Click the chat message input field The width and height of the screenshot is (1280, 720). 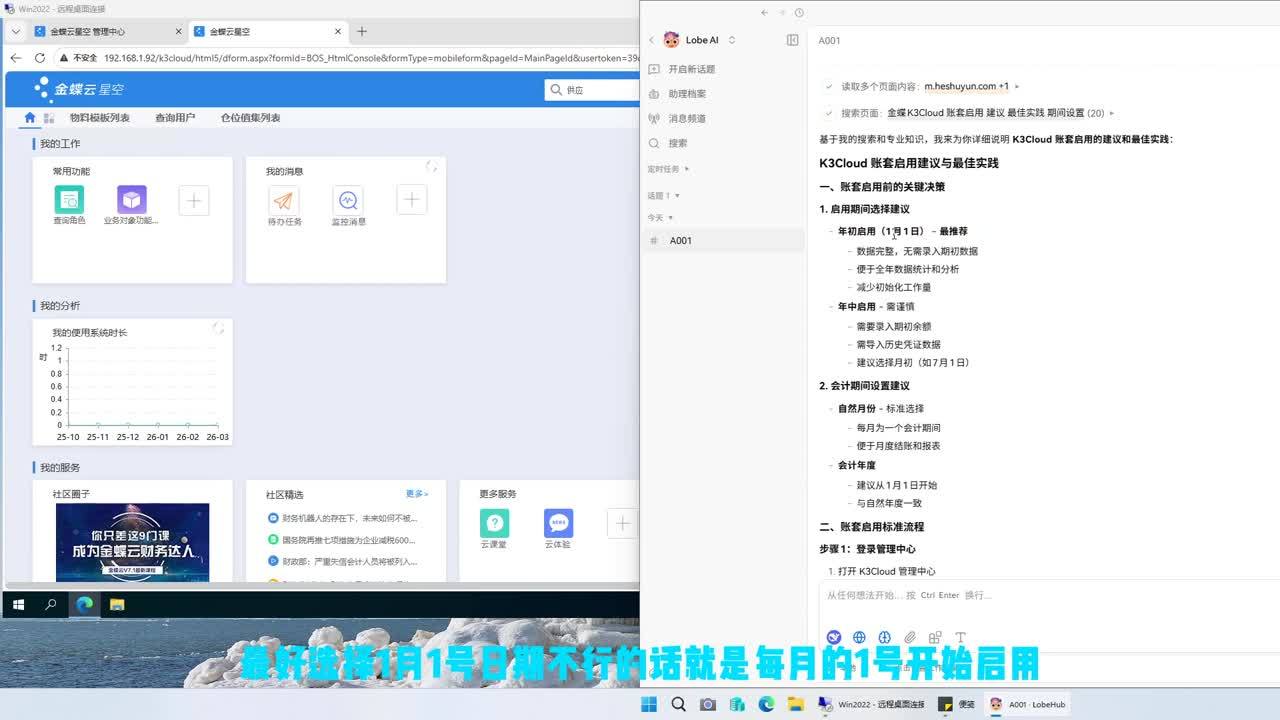pos(1040,596)
